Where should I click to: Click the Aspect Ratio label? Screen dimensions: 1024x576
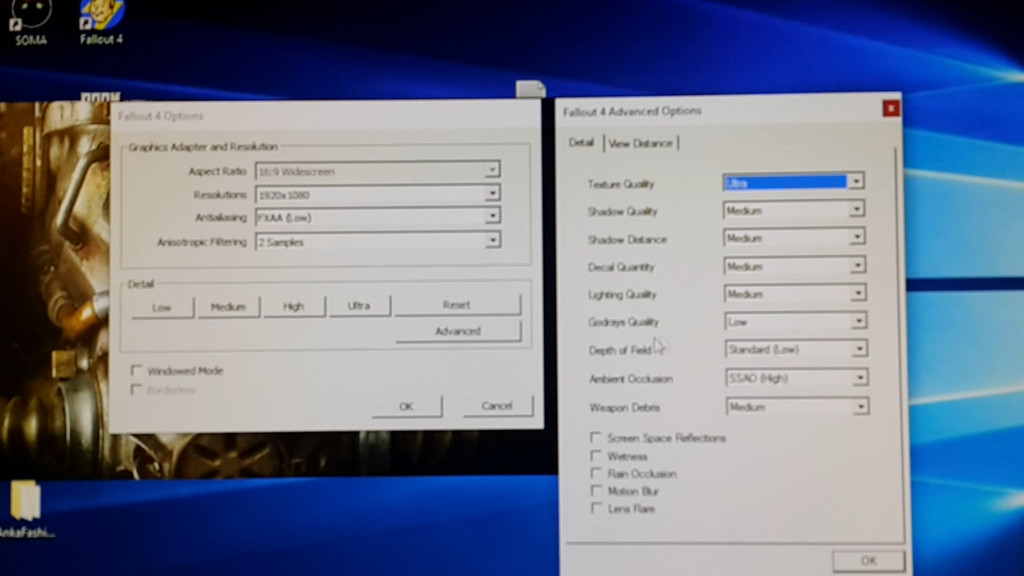(x=217, y=171)
